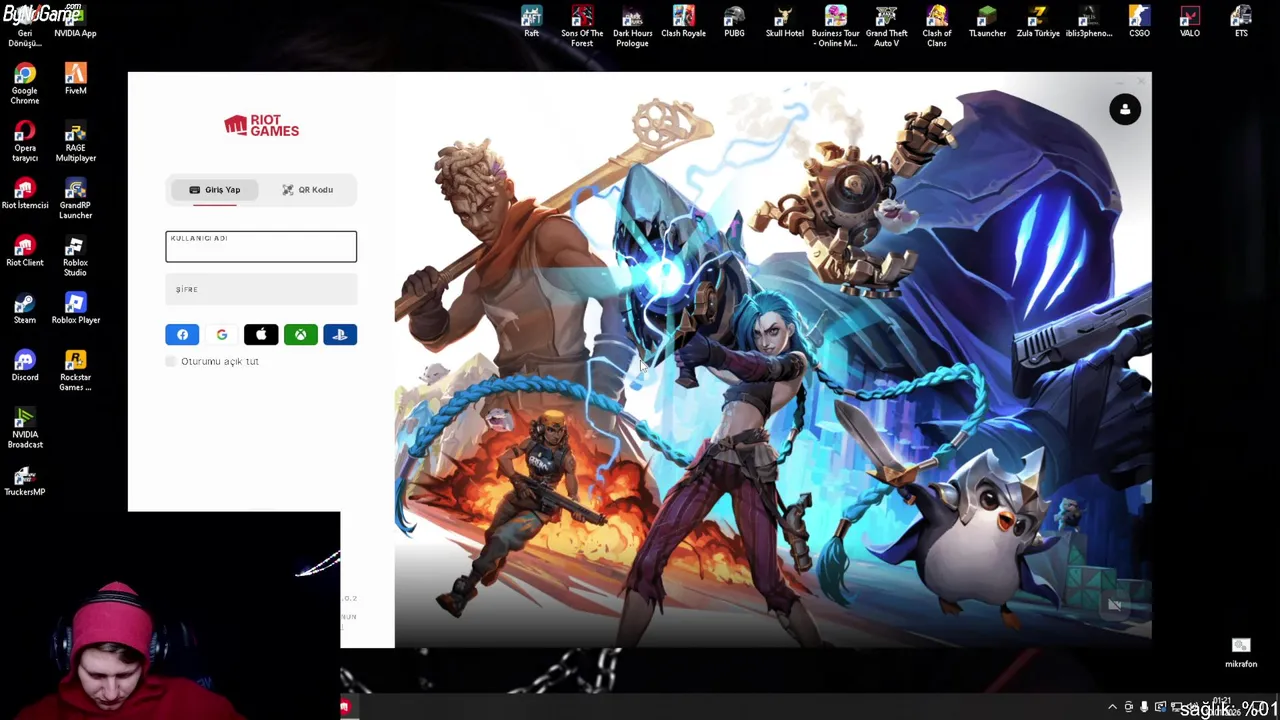Image resolution: width=1280 pixels, height=720 pixels.
Task: Click the microphone icon in system tray
Action: pos(1144,707)
